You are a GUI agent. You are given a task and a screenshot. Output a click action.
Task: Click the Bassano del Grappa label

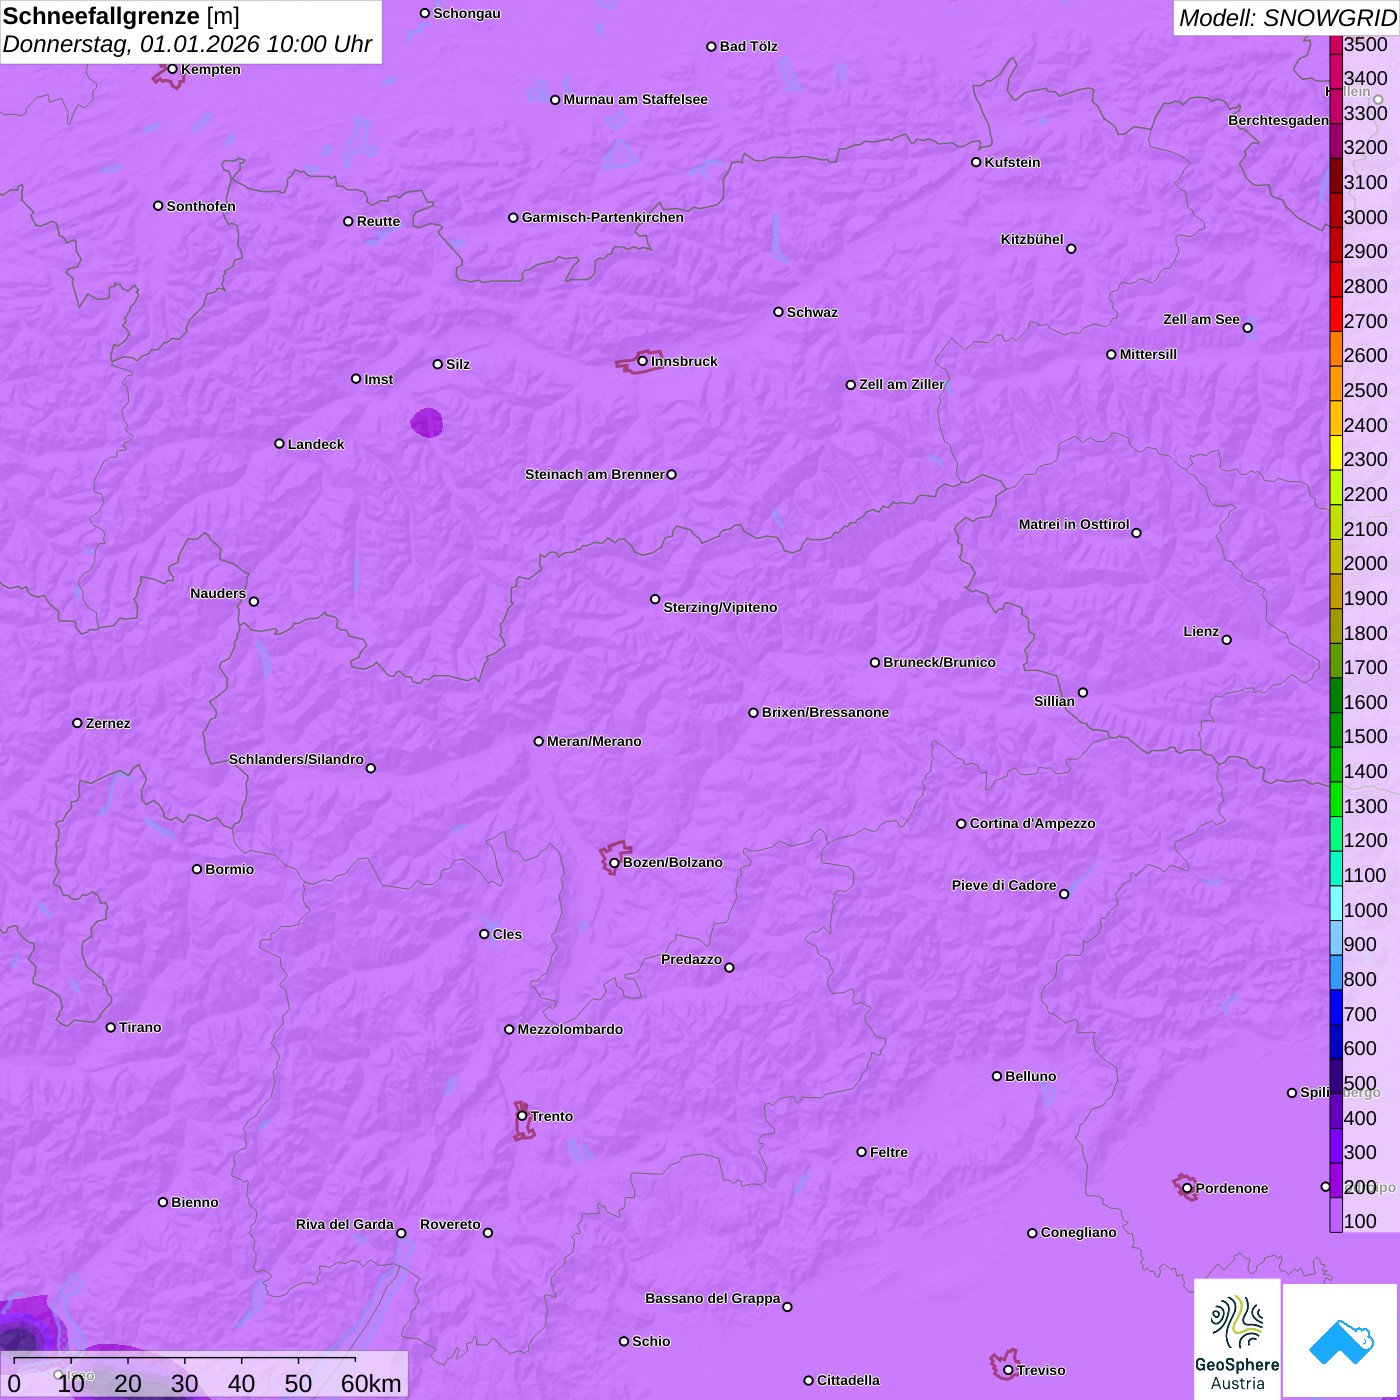click(713, 1298)
